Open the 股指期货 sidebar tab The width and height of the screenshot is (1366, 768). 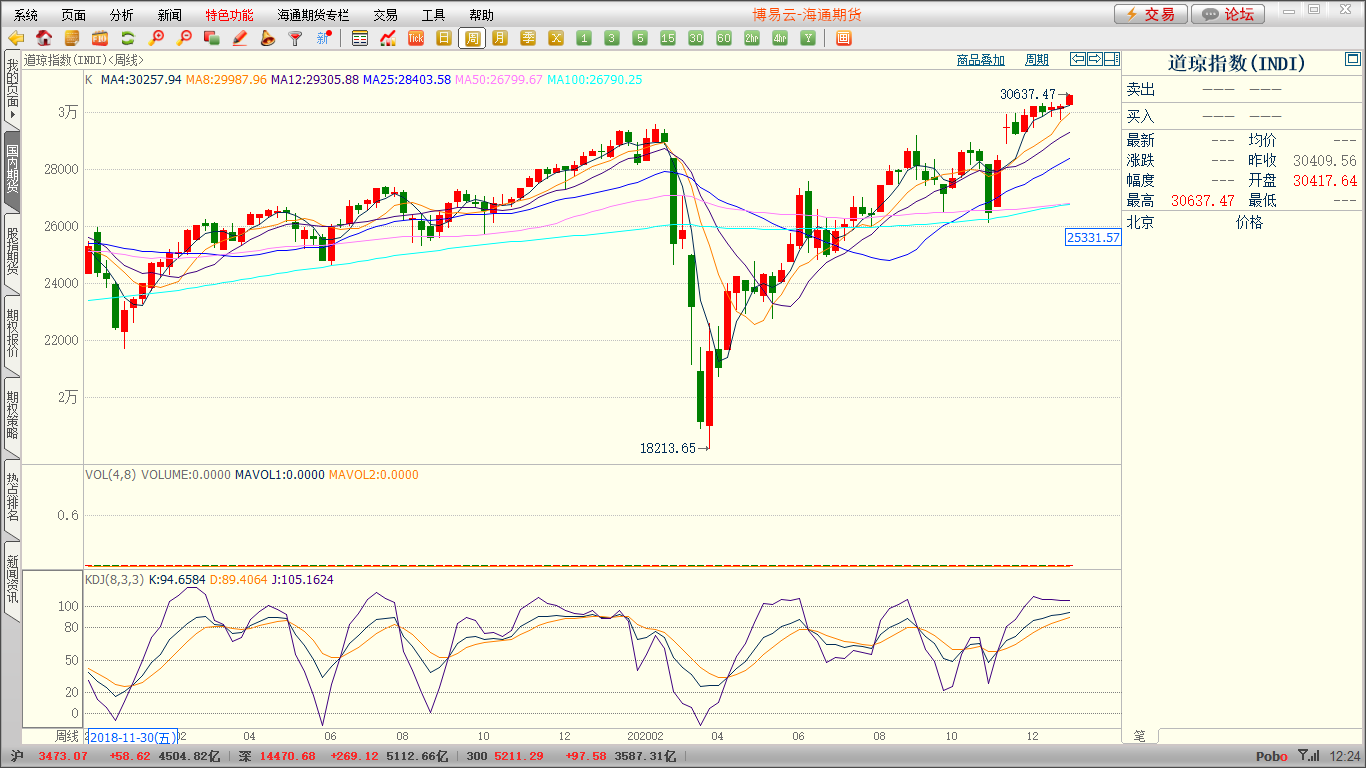pos(12,251)
